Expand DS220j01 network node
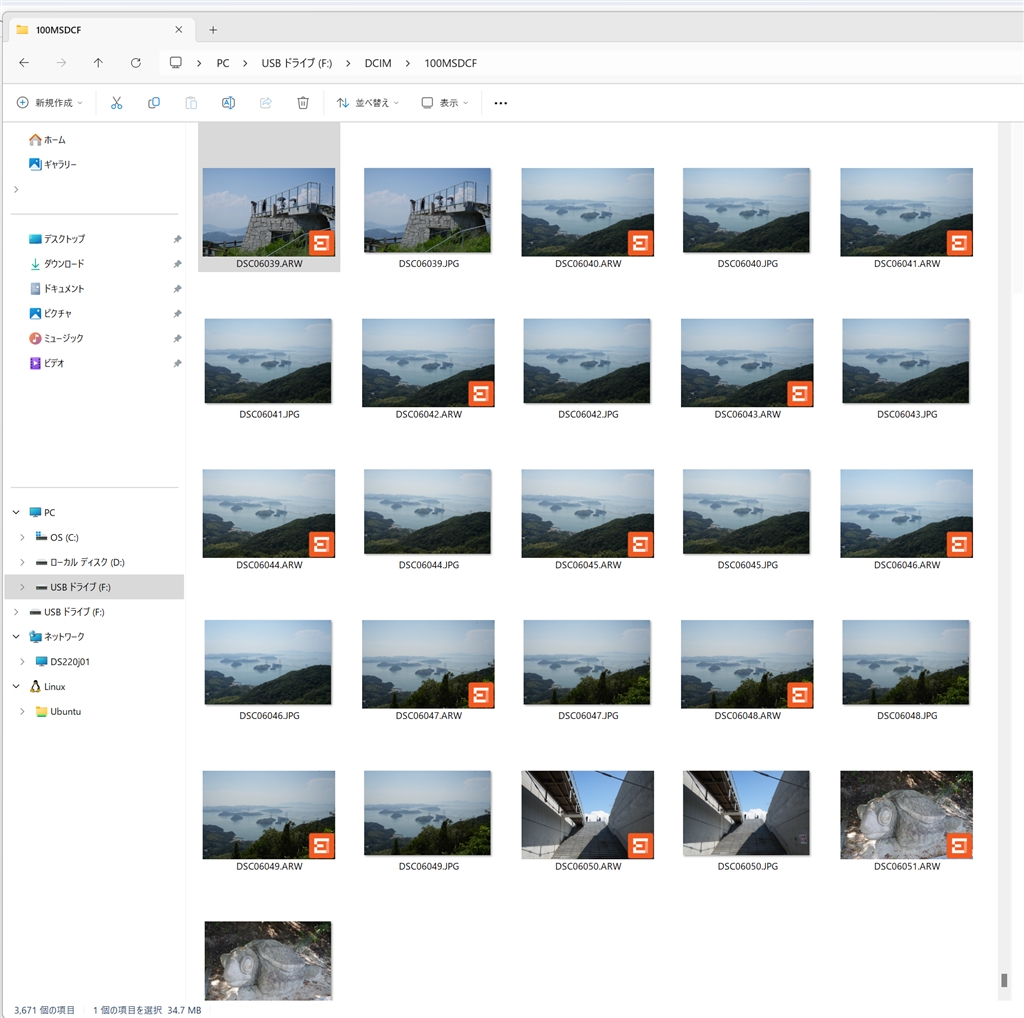The width and height of the screenshot is (1024, 1018). pos(22,661)
